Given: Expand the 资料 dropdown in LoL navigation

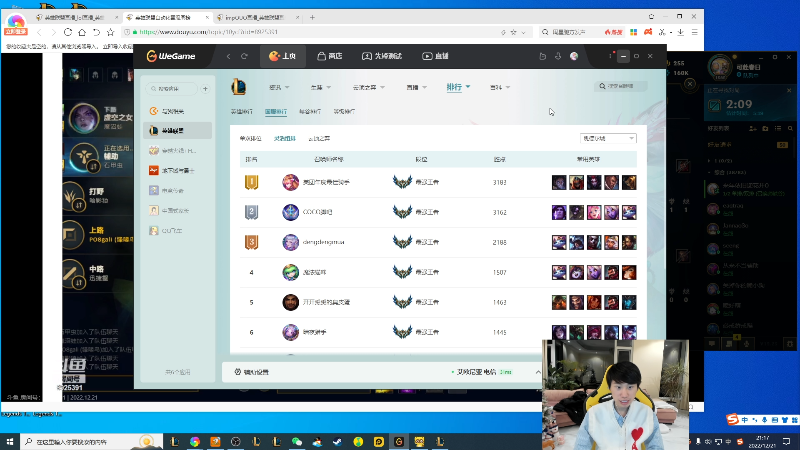Looking at the screenshot, I should (x=499, y=87).
